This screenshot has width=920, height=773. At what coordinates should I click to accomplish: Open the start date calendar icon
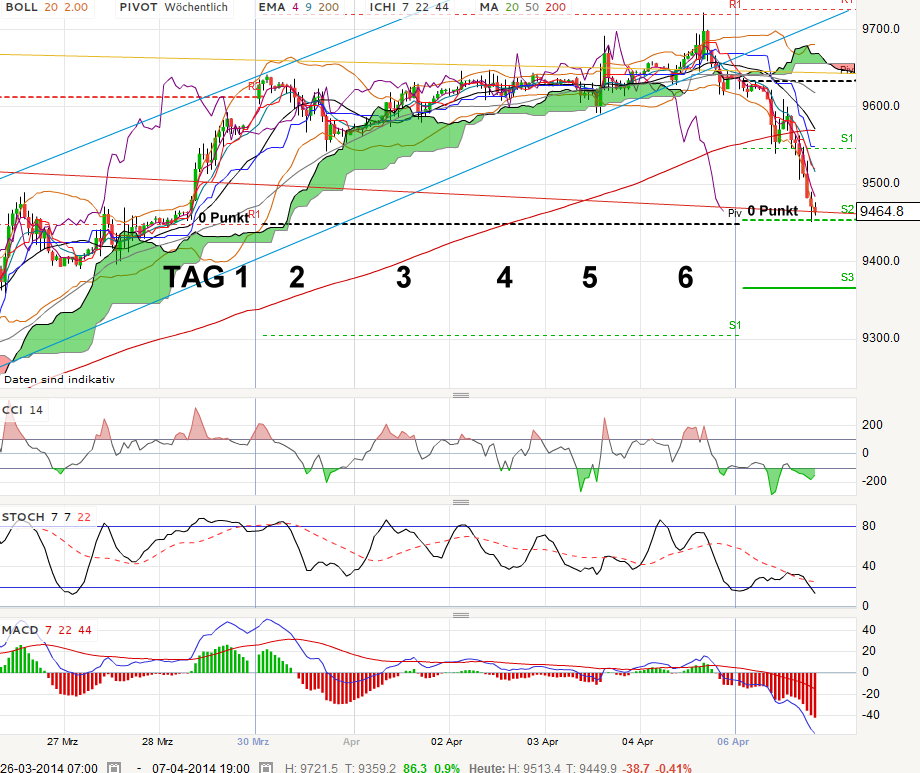click(x=114, y=768)
